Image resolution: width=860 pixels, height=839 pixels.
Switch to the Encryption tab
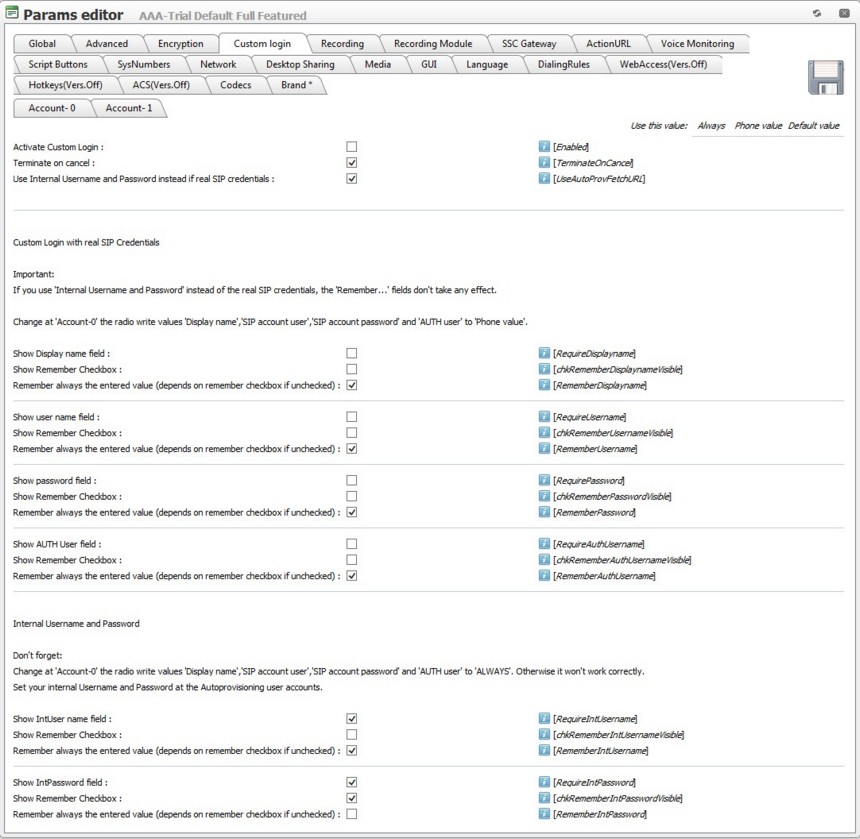click(181, 44)
